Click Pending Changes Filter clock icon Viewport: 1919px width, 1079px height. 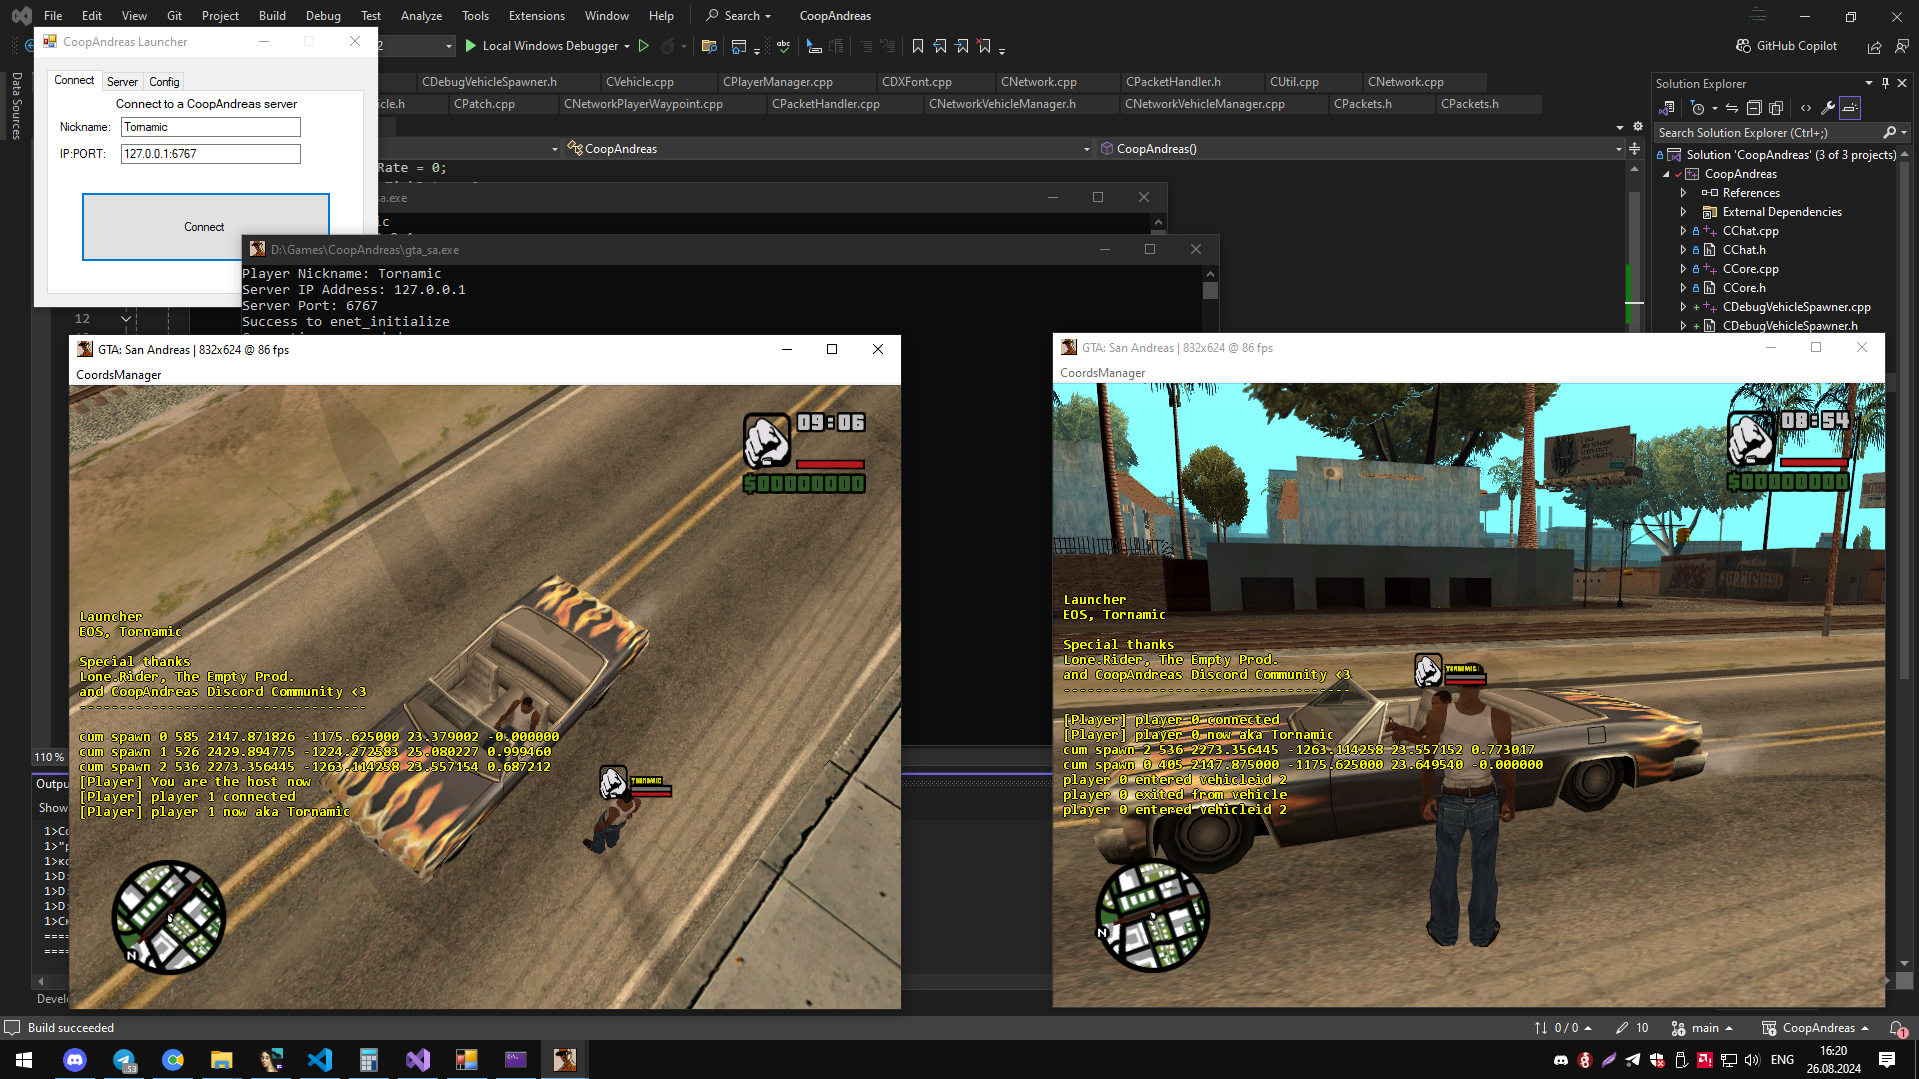coord(1698,108)
